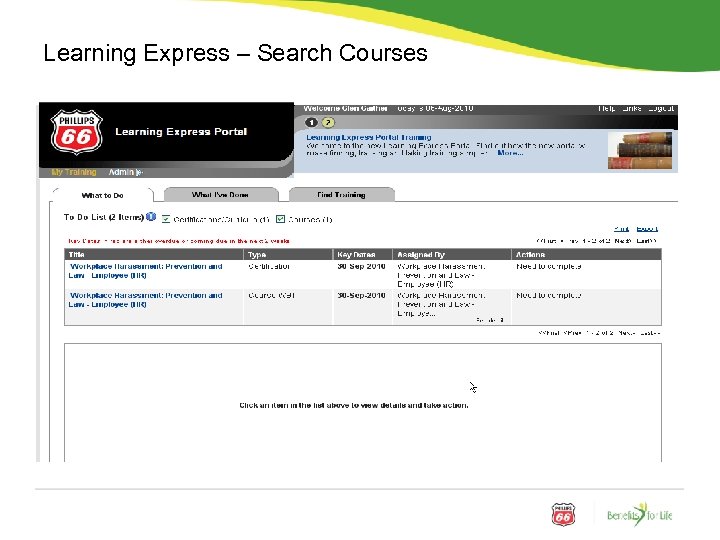Open the Admin menu
The width and height of the screenshot is (720, 540).
click(125, 172)
